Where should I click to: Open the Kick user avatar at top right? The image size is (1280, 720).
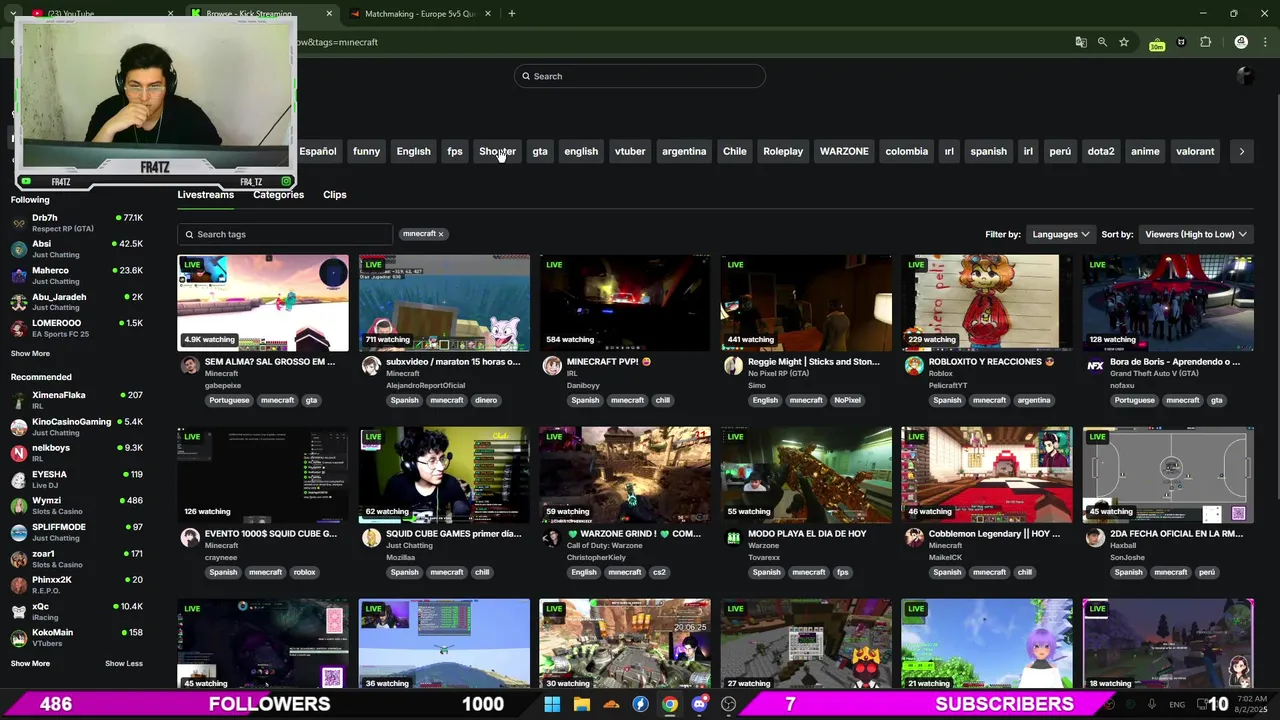tap(1245, 76)
